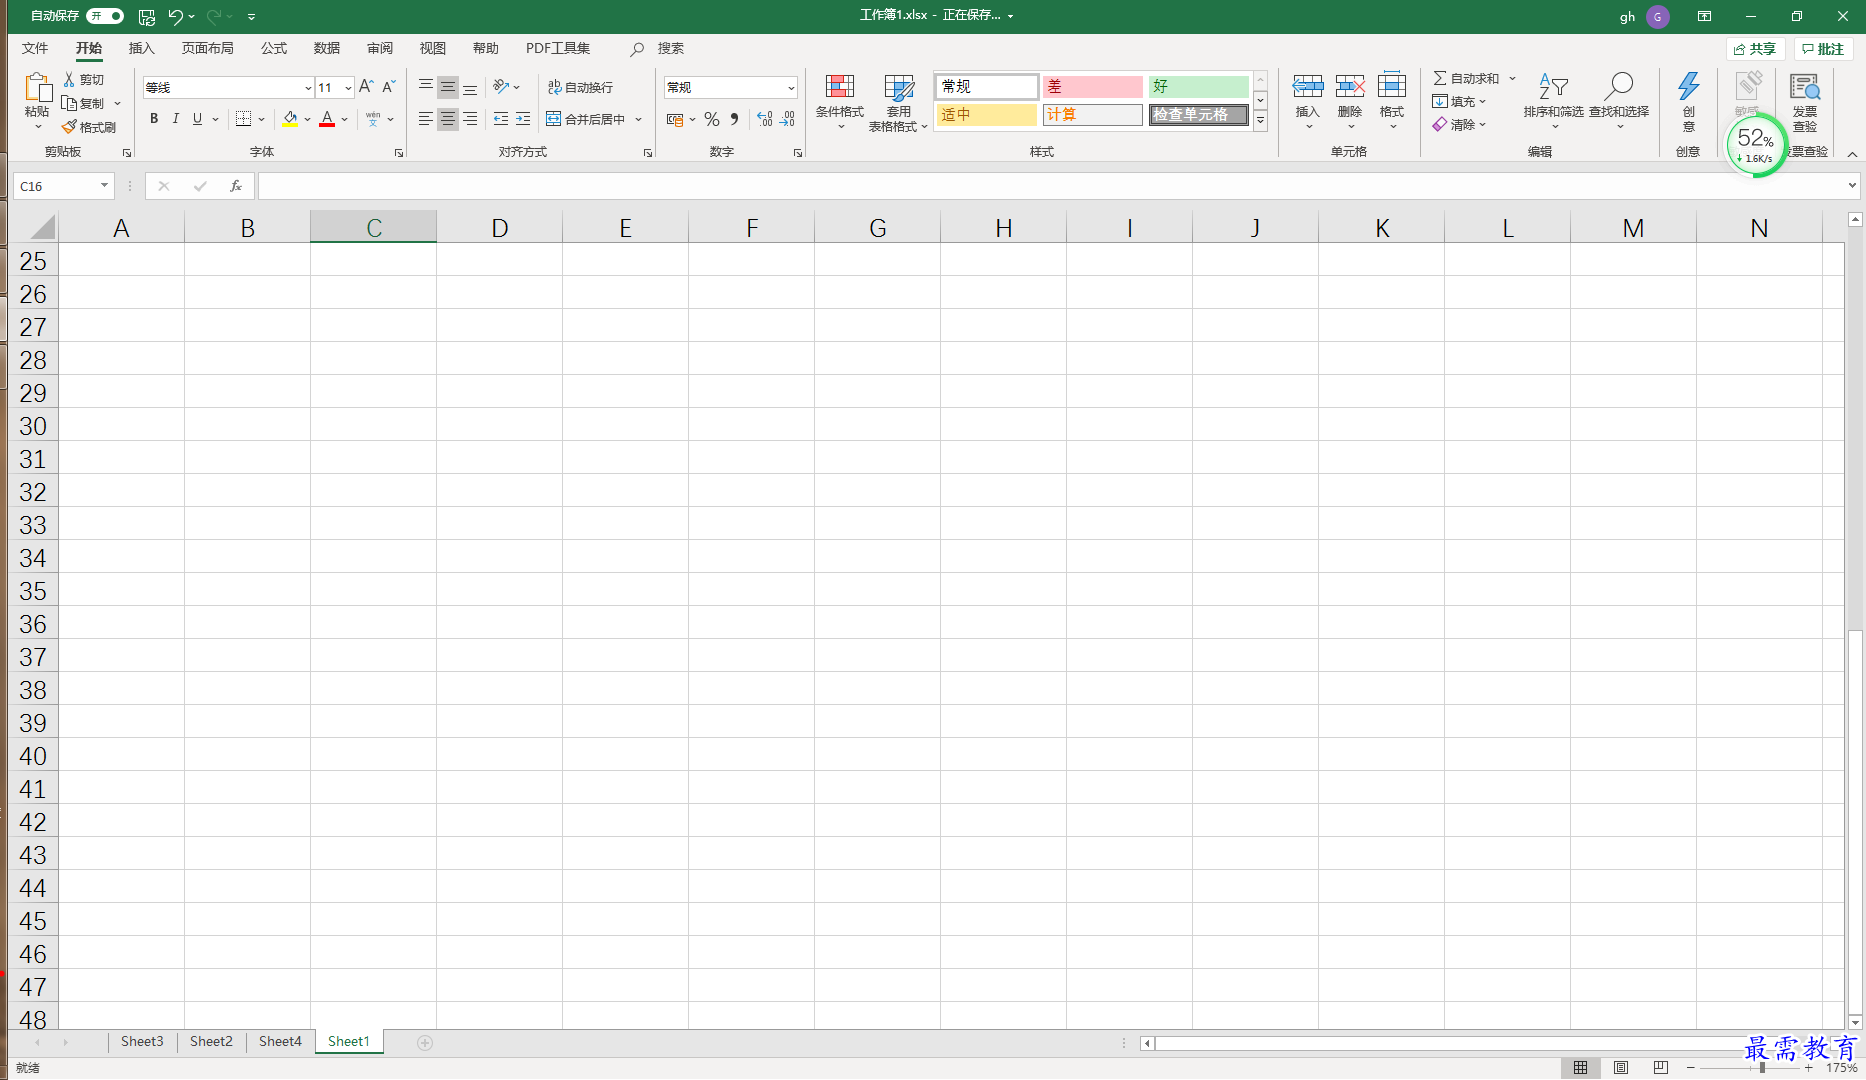The width and height of the screenshot is (1866, 1080).
Task: Click the insert function fx icon
Action: [236, 186]
